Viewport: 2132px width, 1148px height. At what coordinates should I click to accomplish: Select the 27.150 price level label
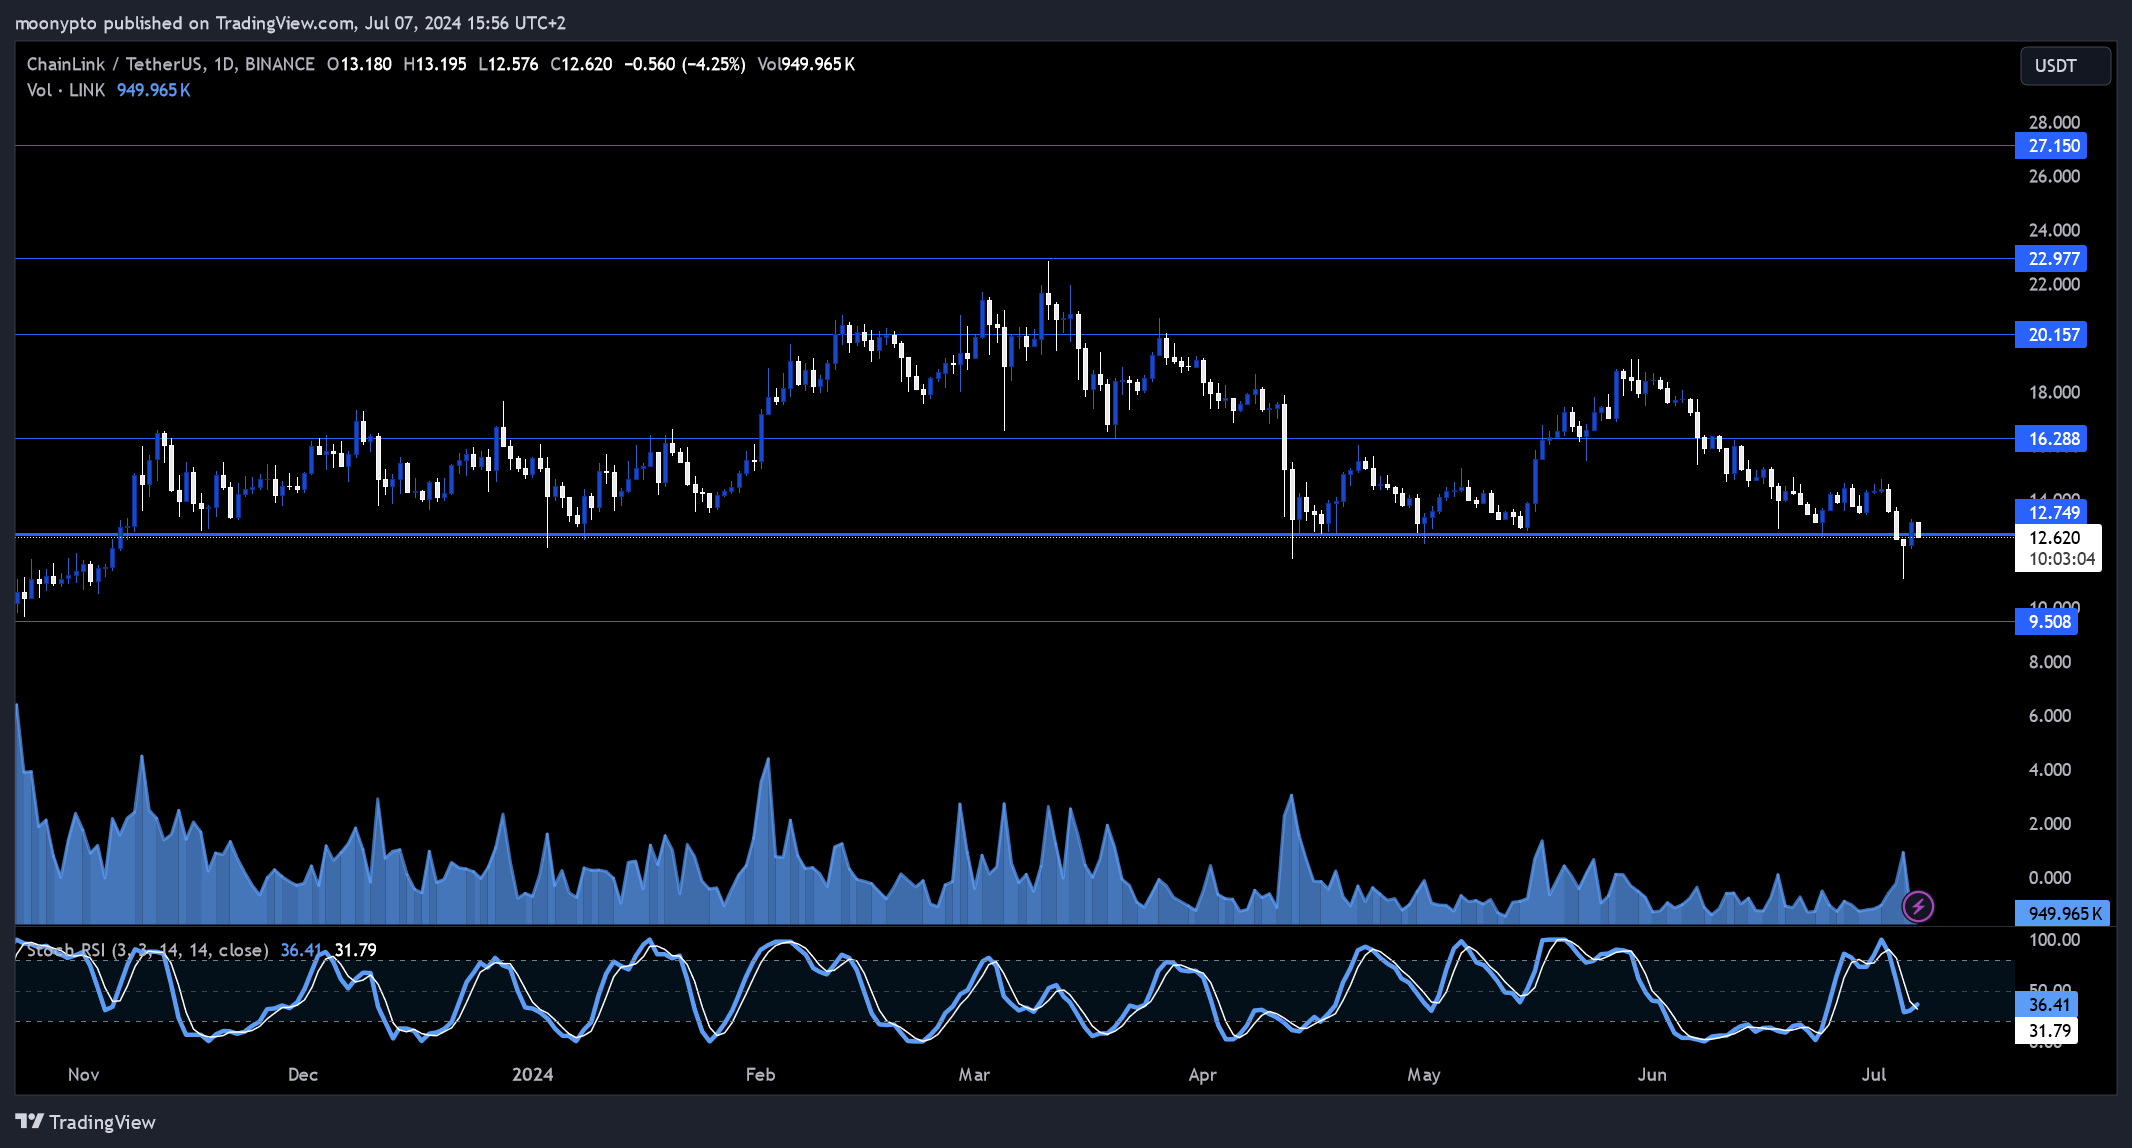[x=2050, y=146]
